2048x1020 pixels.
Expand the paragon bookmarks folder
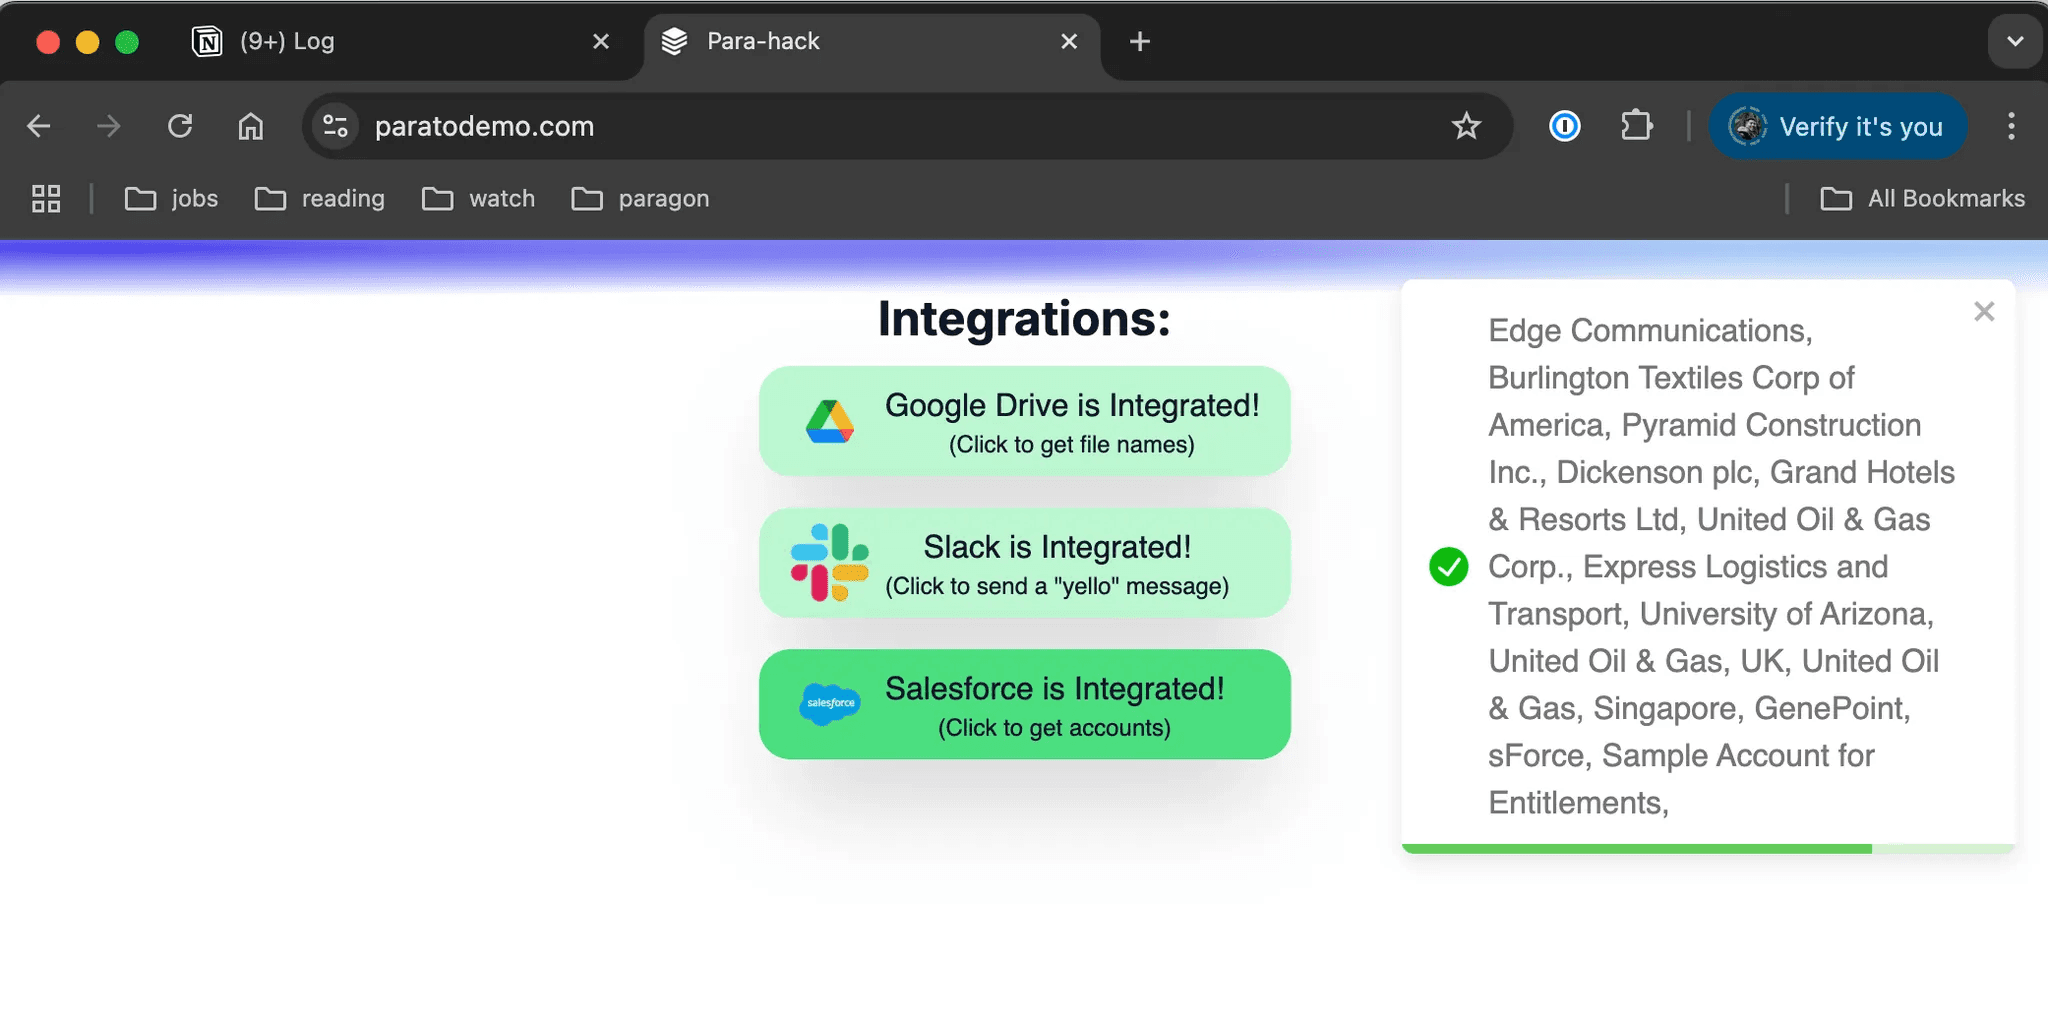pos(641,199)
